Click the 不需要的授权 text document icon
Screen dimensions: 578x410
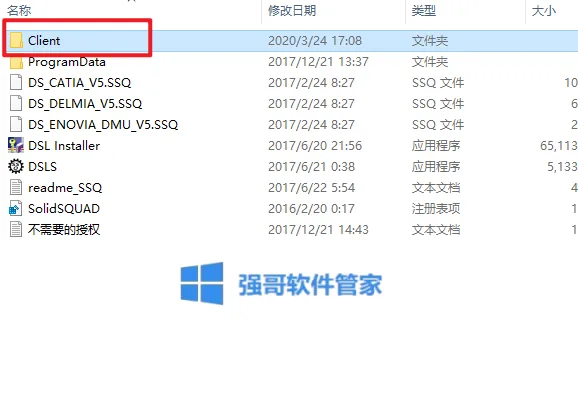[x=16, y=229]
